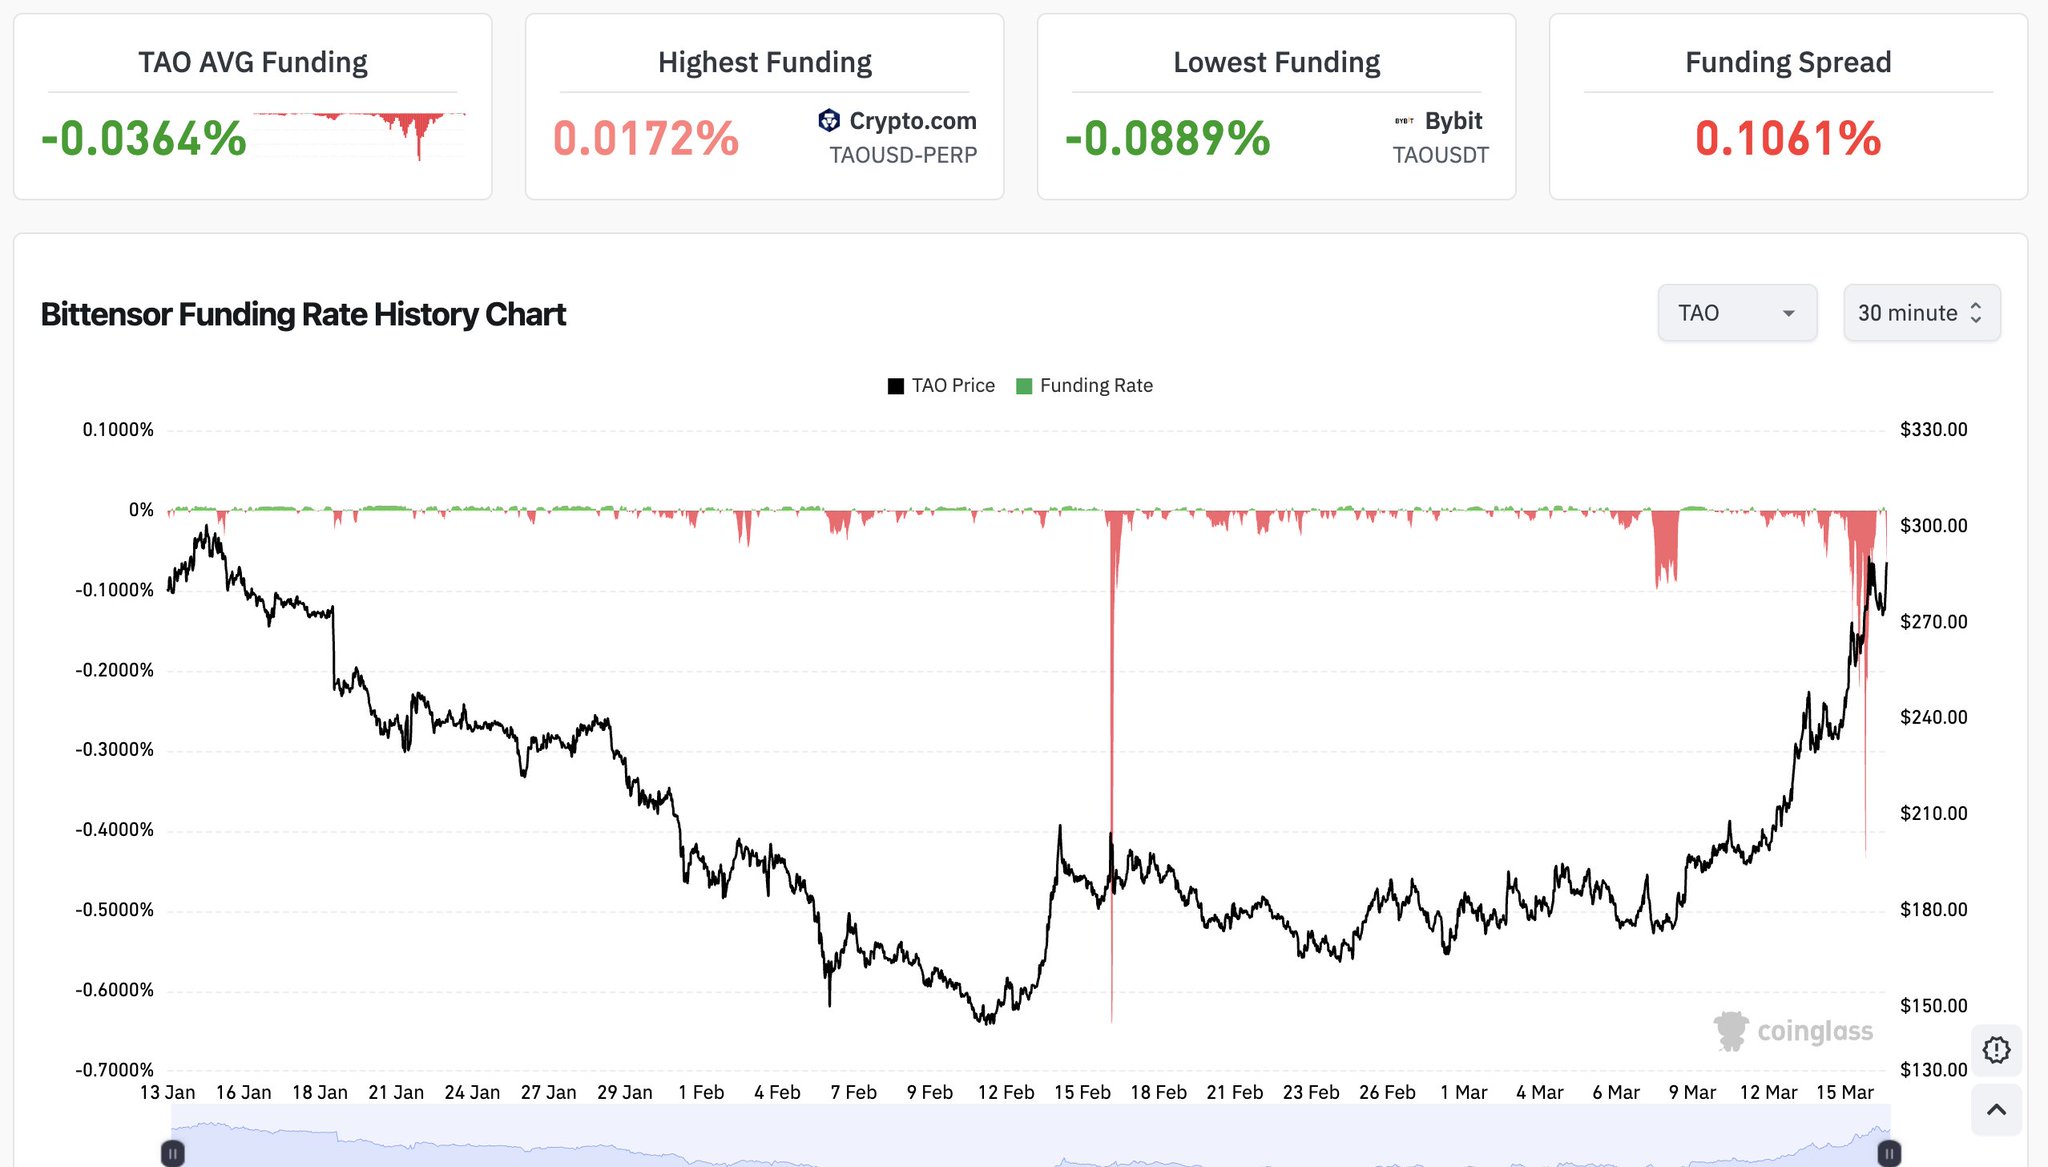
Task: Click the feedback alert badge icon
Action: click(x=1996, y=1050)
